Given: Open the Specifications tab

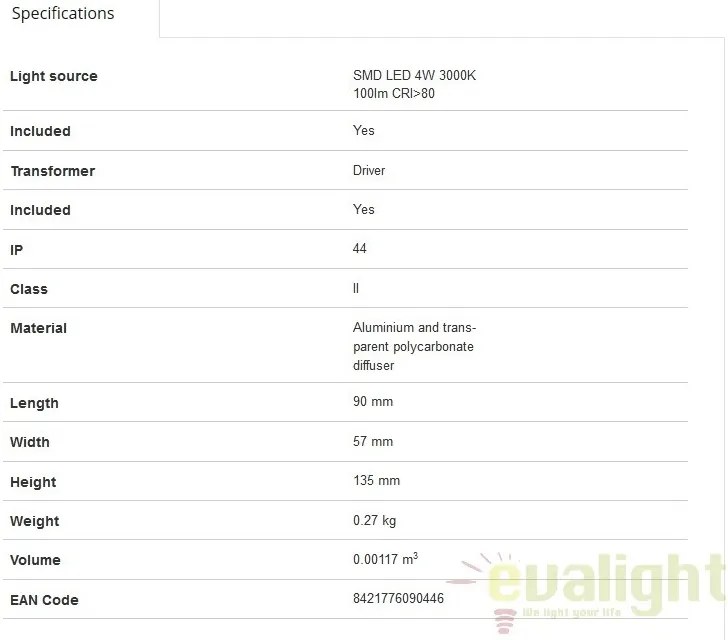Looking at the screenshot, I should point(63,14).
